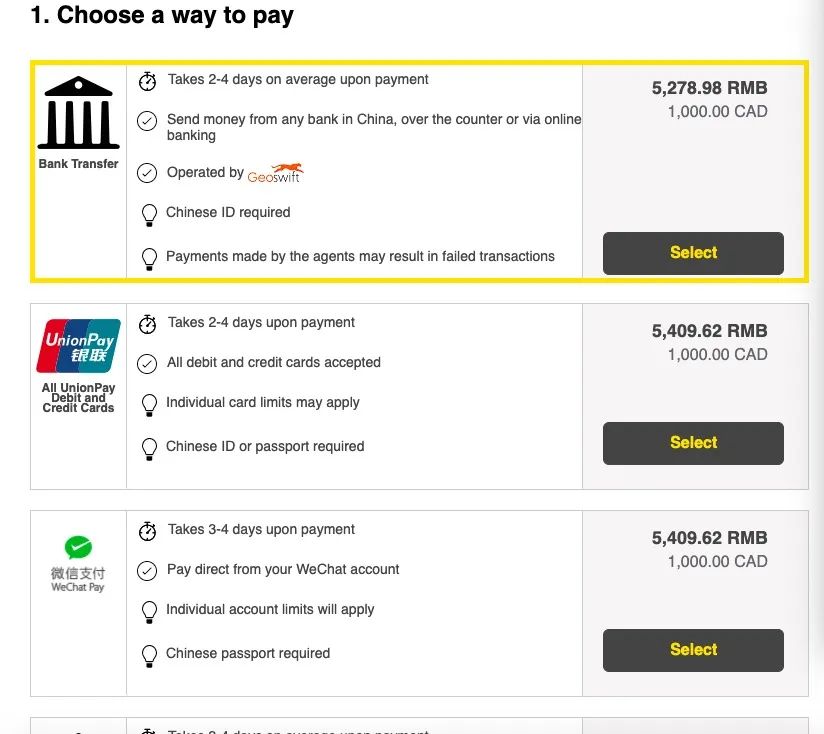Click lightbulb beside agents failed transactions warning

tap(149, 258)
